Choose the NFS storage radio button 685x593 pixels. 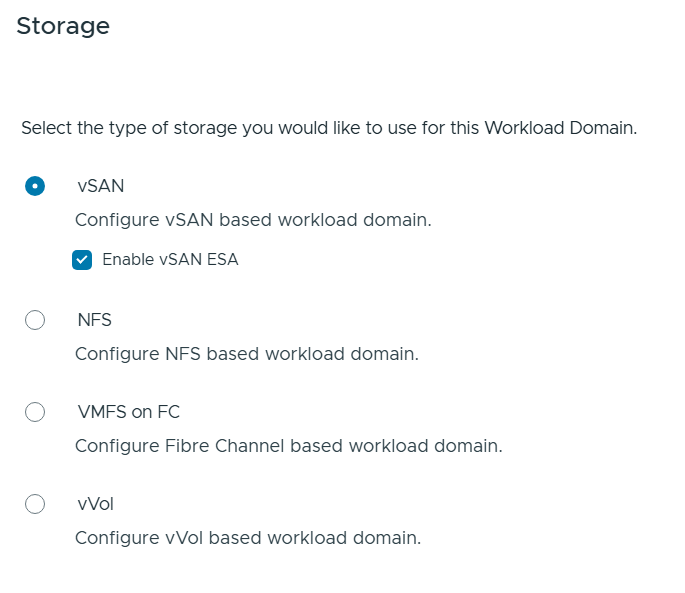[x=35, y=321]
